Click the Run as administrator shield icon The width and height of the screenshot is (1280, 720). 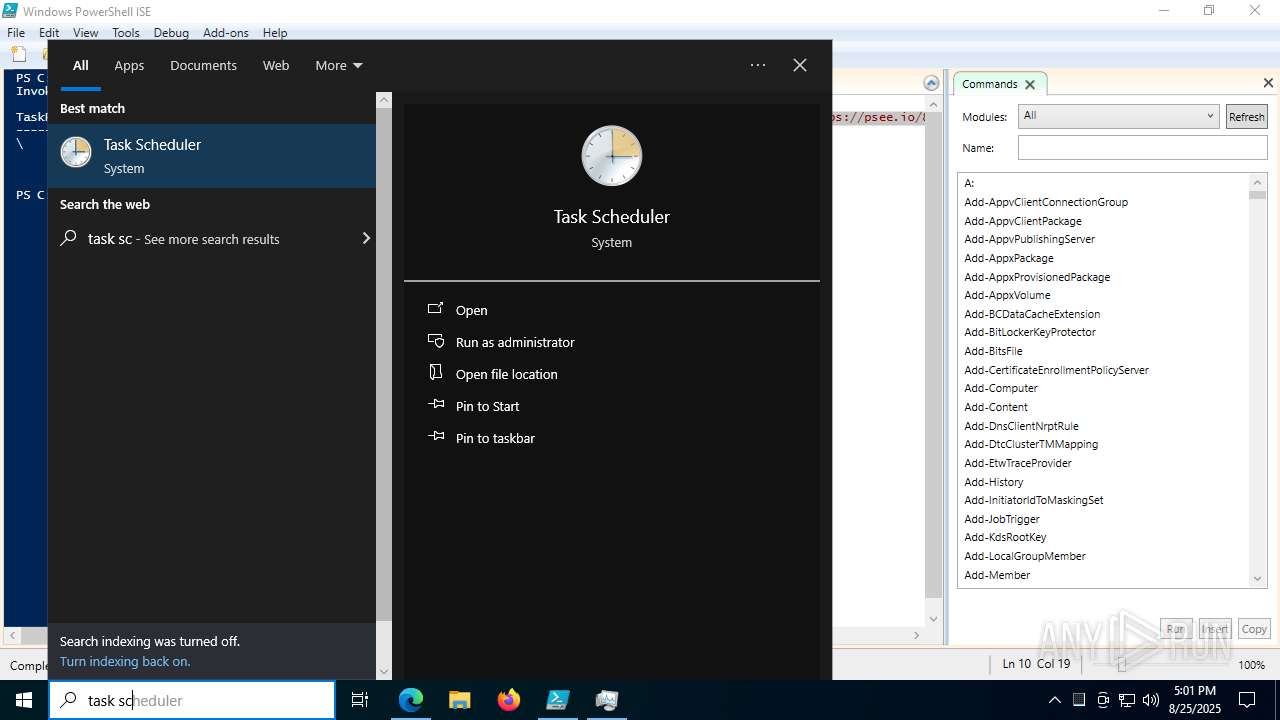tap(436, 341)
